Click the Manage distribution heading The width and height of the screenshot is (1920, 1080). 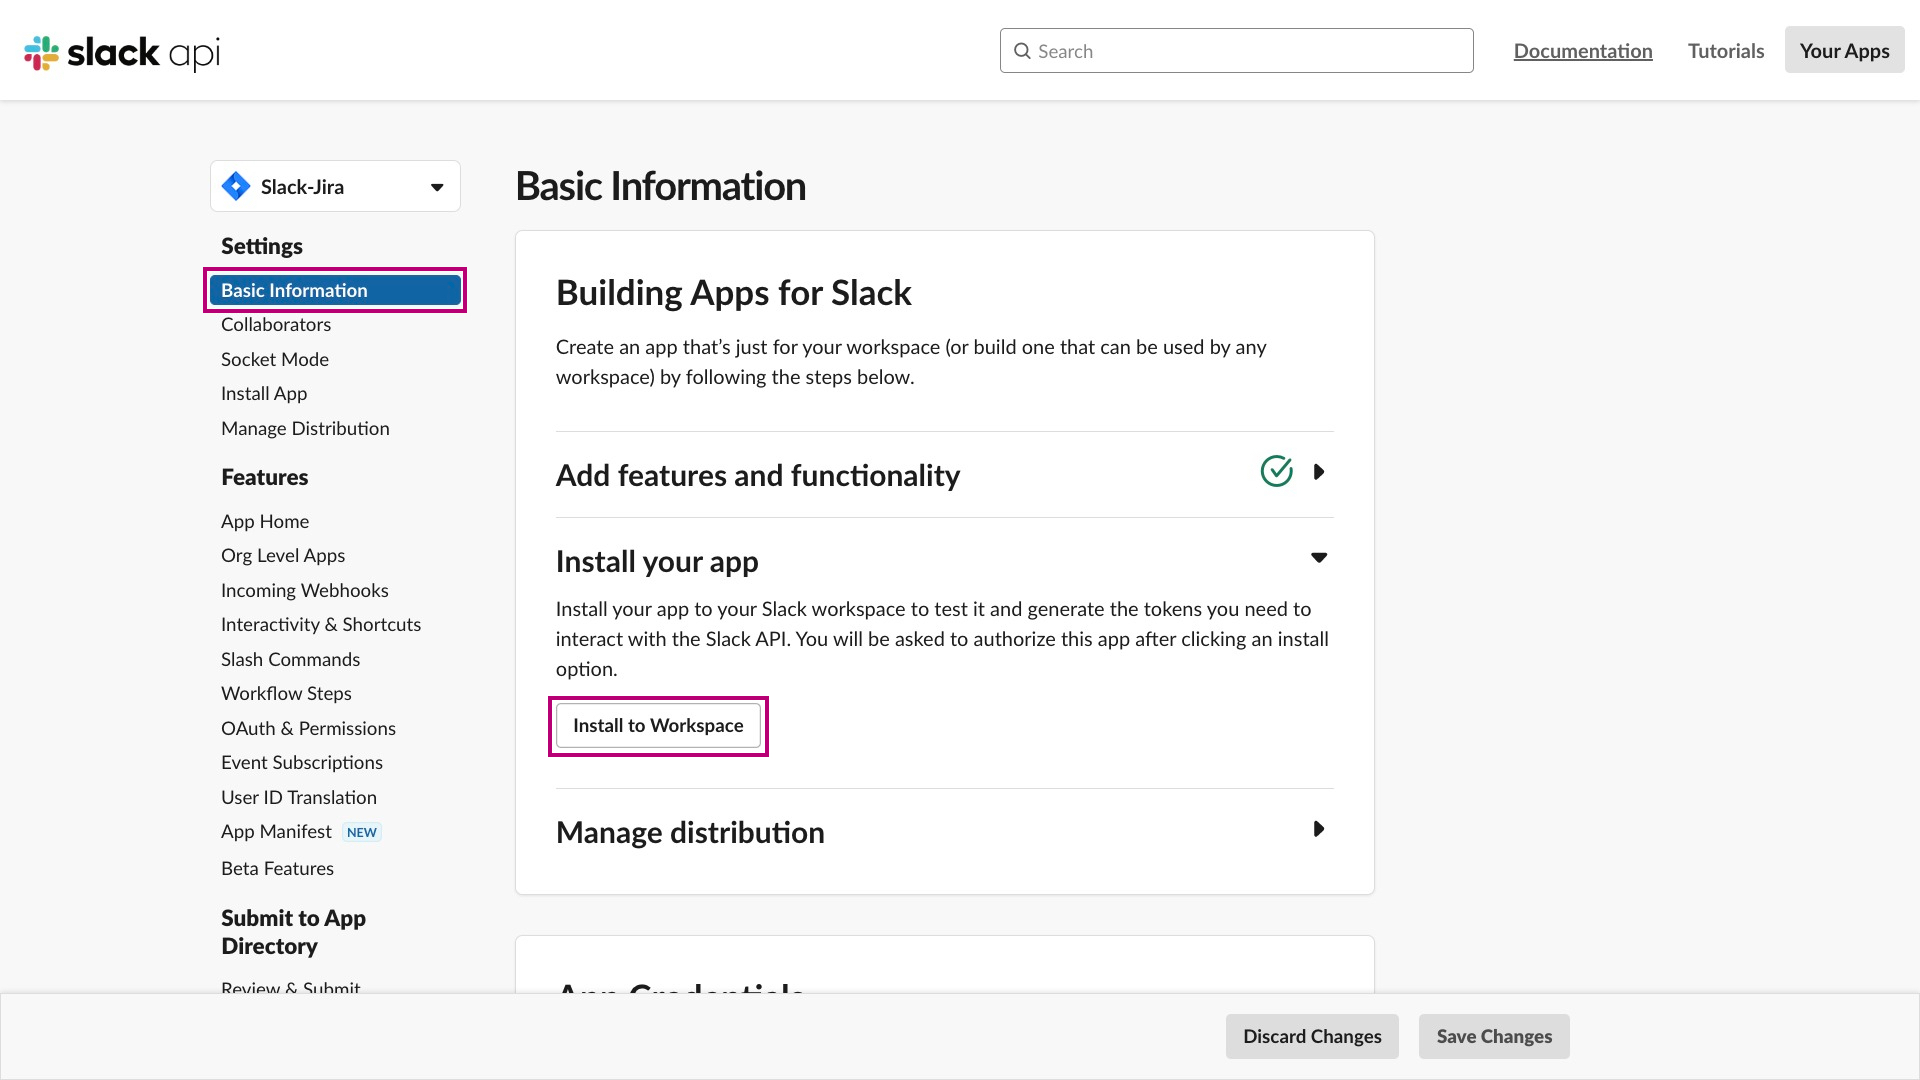point(690,832)
